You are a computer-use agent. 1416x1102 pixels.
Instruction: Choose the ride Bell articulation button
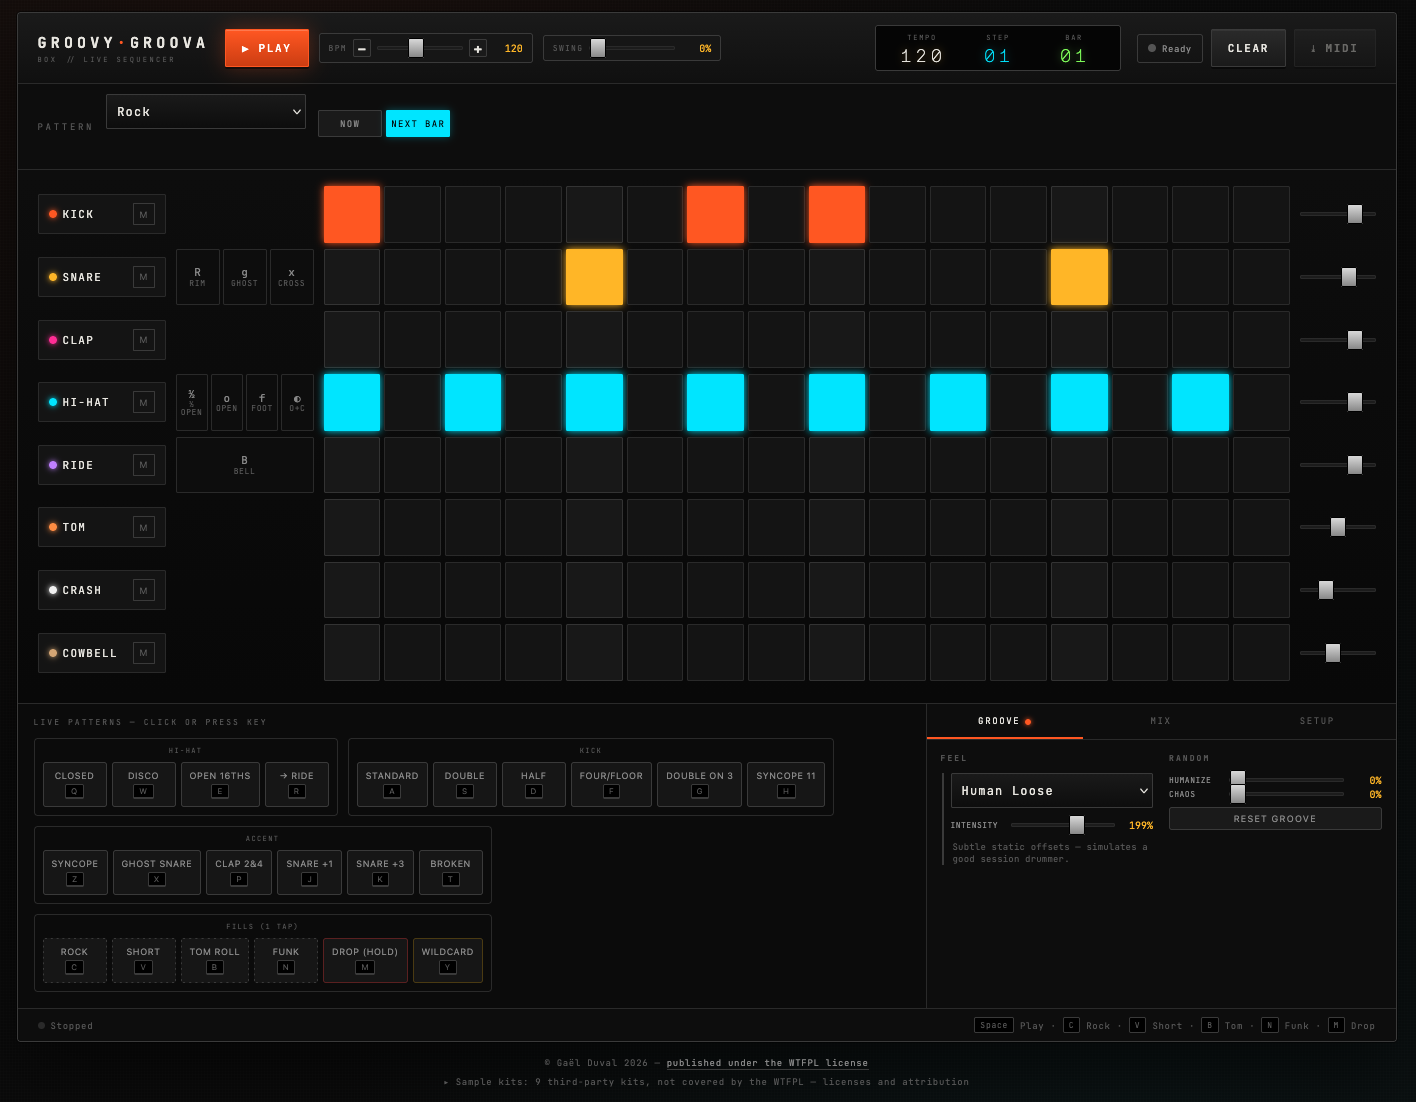245,465
